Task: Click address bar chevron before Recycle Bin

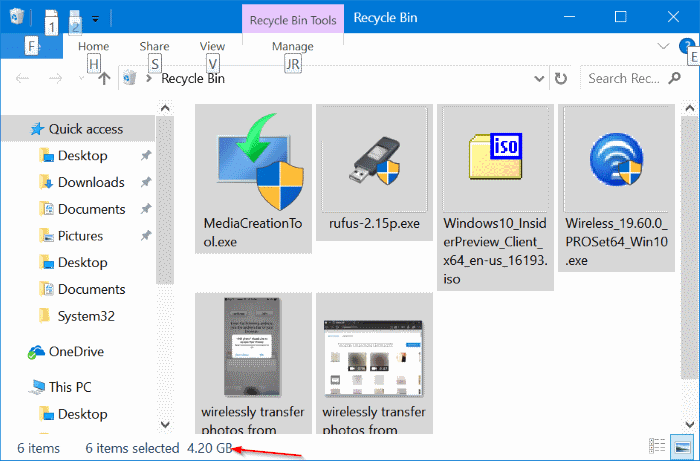Action: coord(149,79)
